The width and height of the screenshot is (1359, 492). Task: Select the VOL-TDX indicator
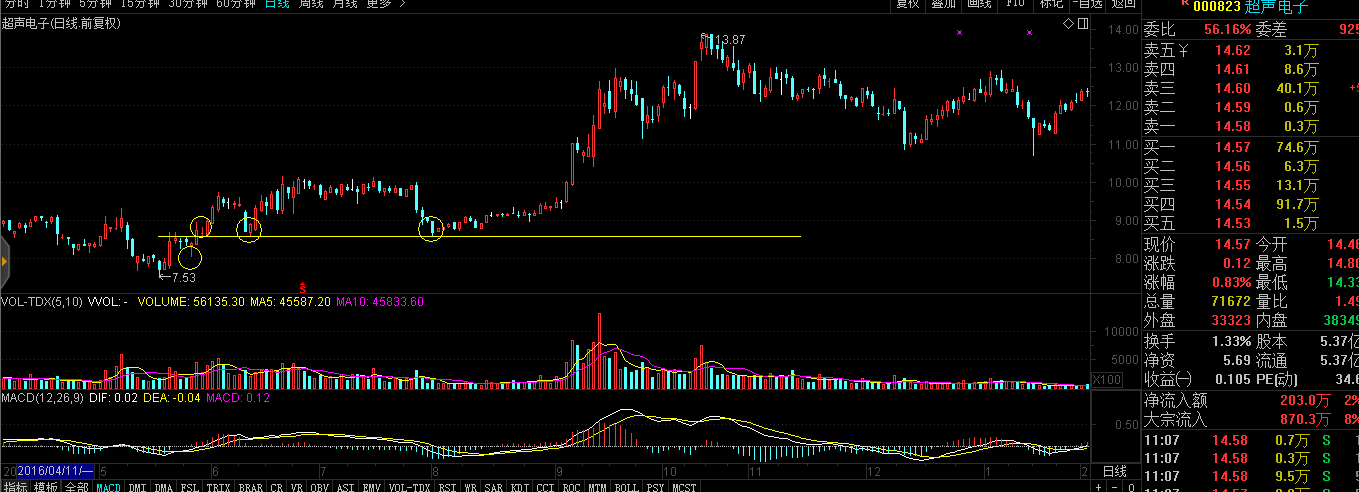pyautogui.click(x=410, y=487)
